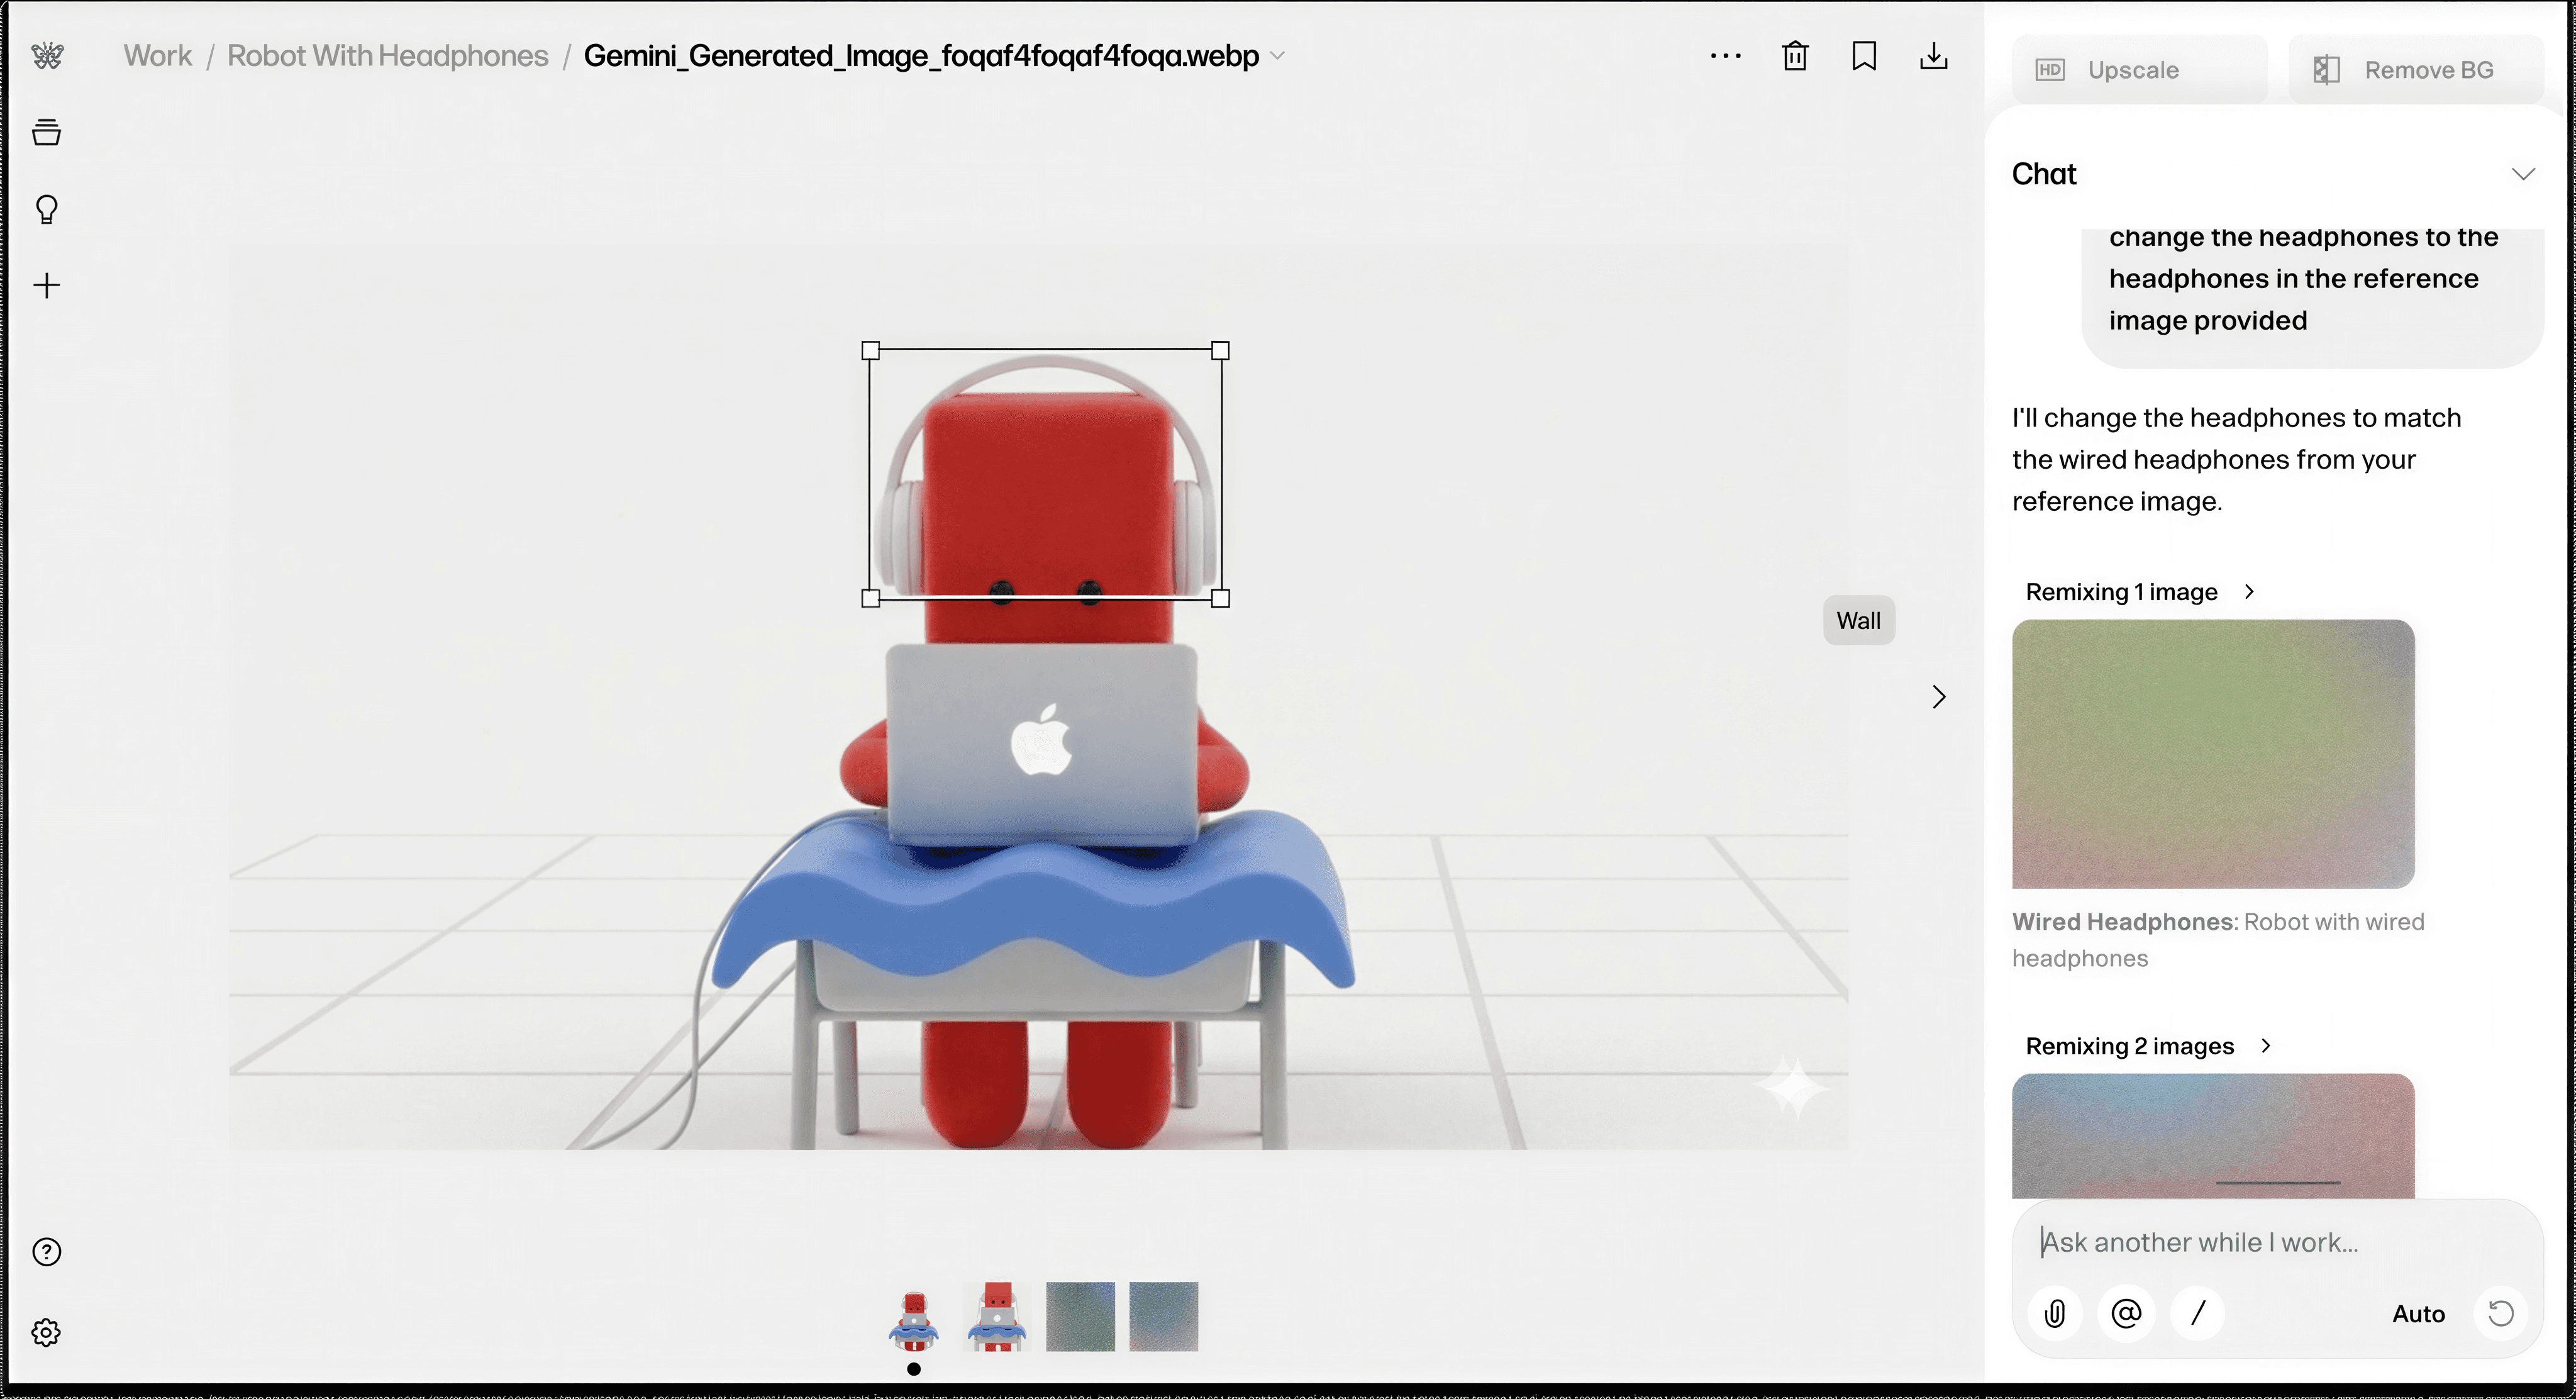Open the three-dot more options menu
The image size is (2576, 1399).
1725,56
